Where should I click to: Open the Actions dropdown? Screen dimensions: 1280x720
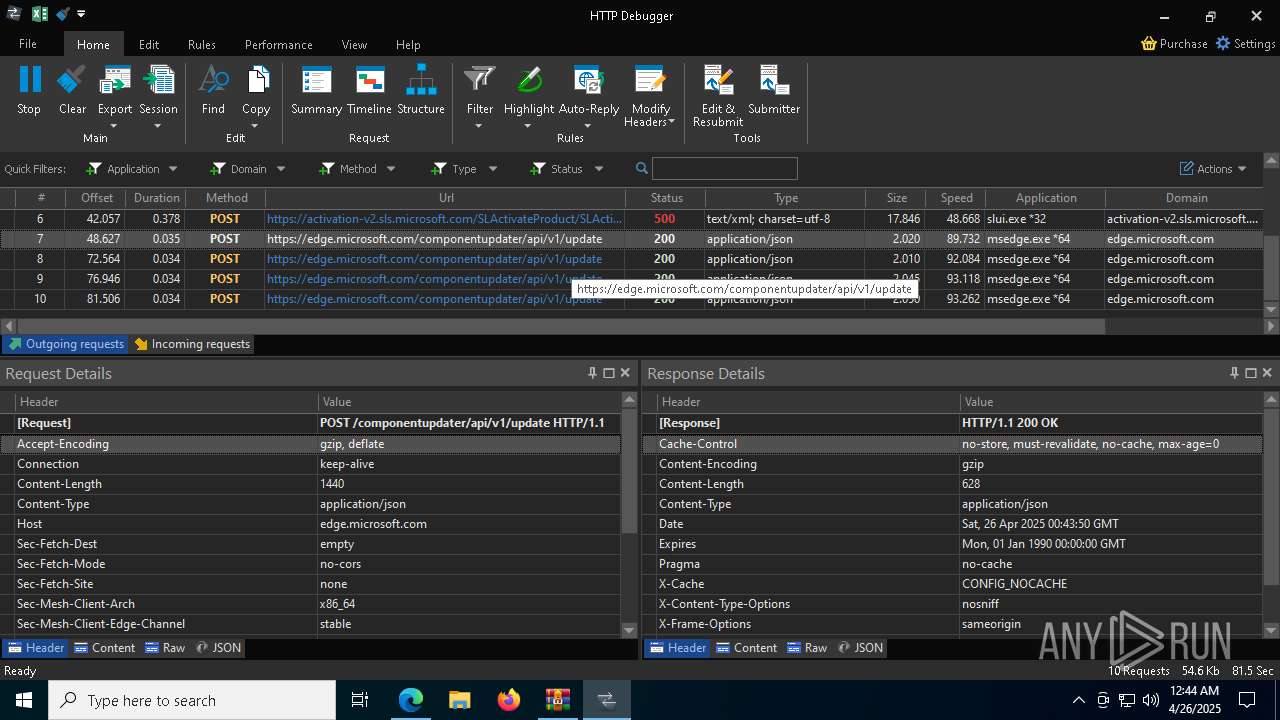pos(1213,169)
